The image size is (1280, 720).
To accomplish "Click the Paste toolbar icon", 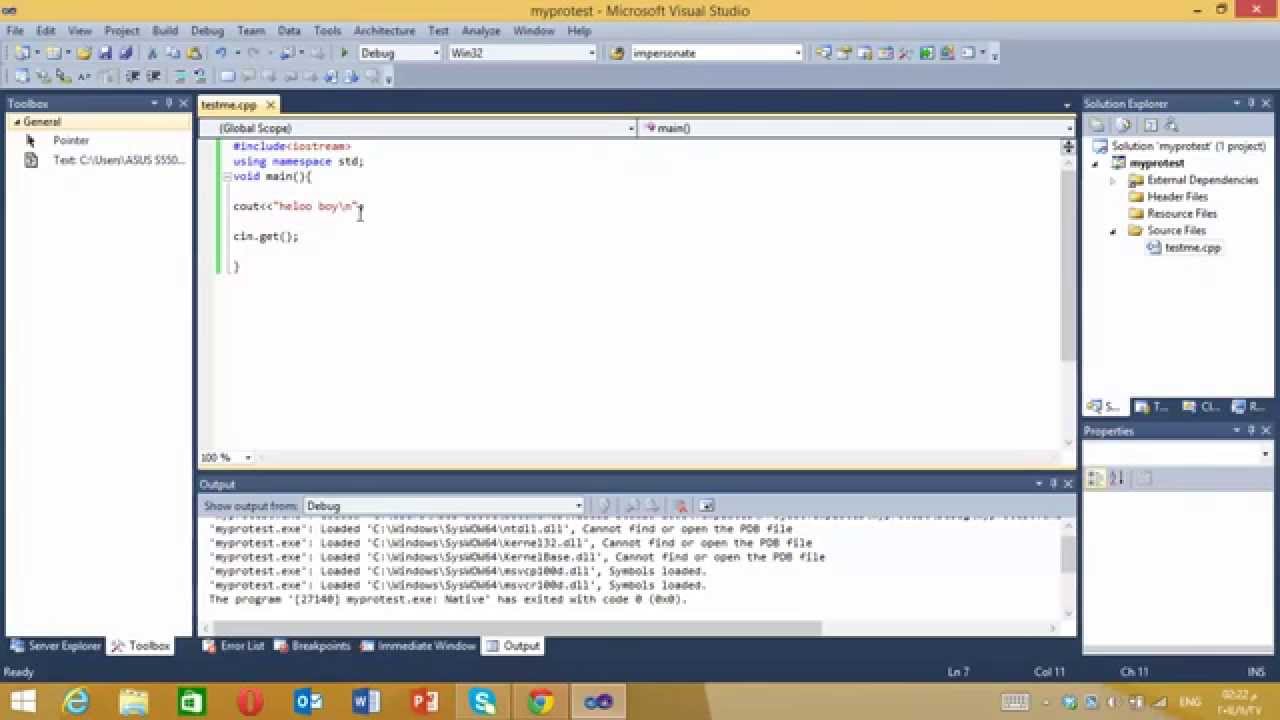I will [193, 53].
